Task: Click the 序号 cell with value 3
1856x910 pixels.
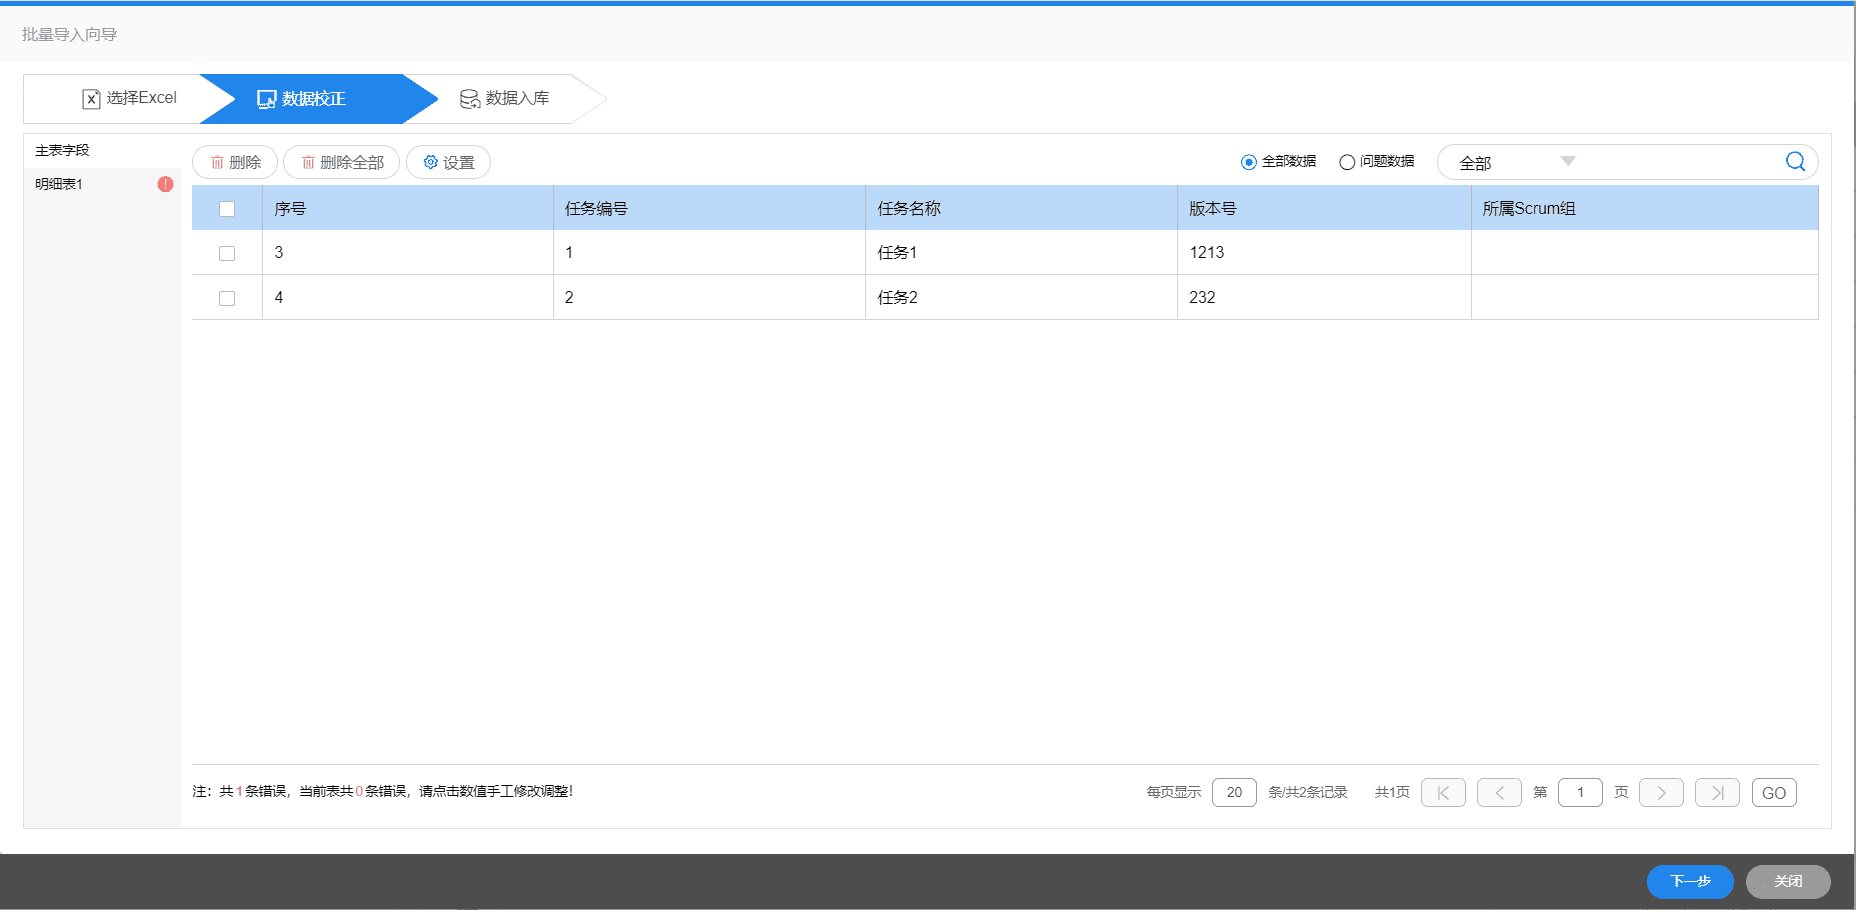Action: pos(408,252)
